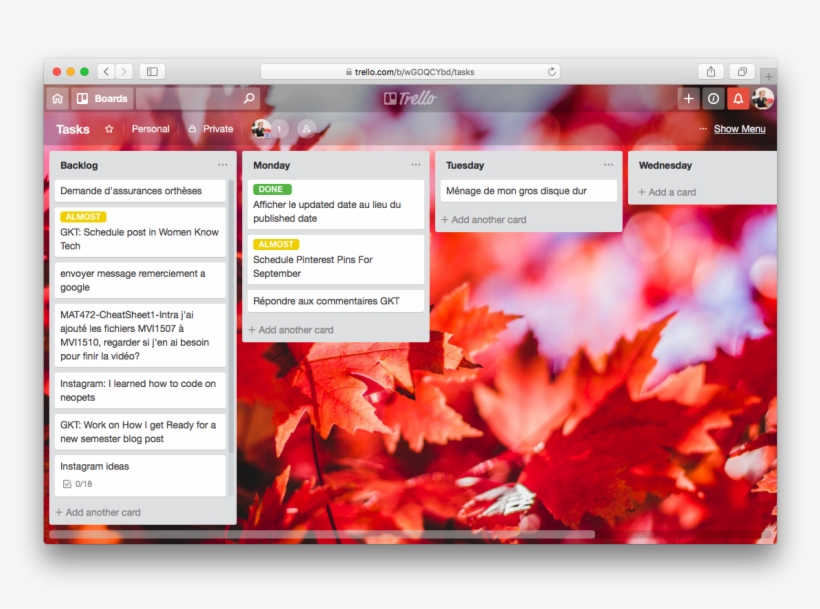
Task: Go home using the house icon
Action: 57,98
